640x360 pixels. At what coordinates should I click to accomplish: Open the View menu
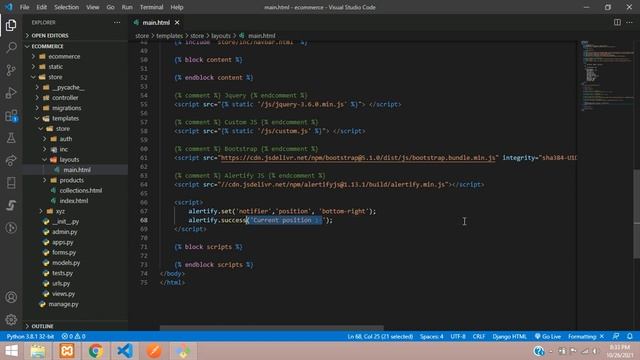click(93, 7)
